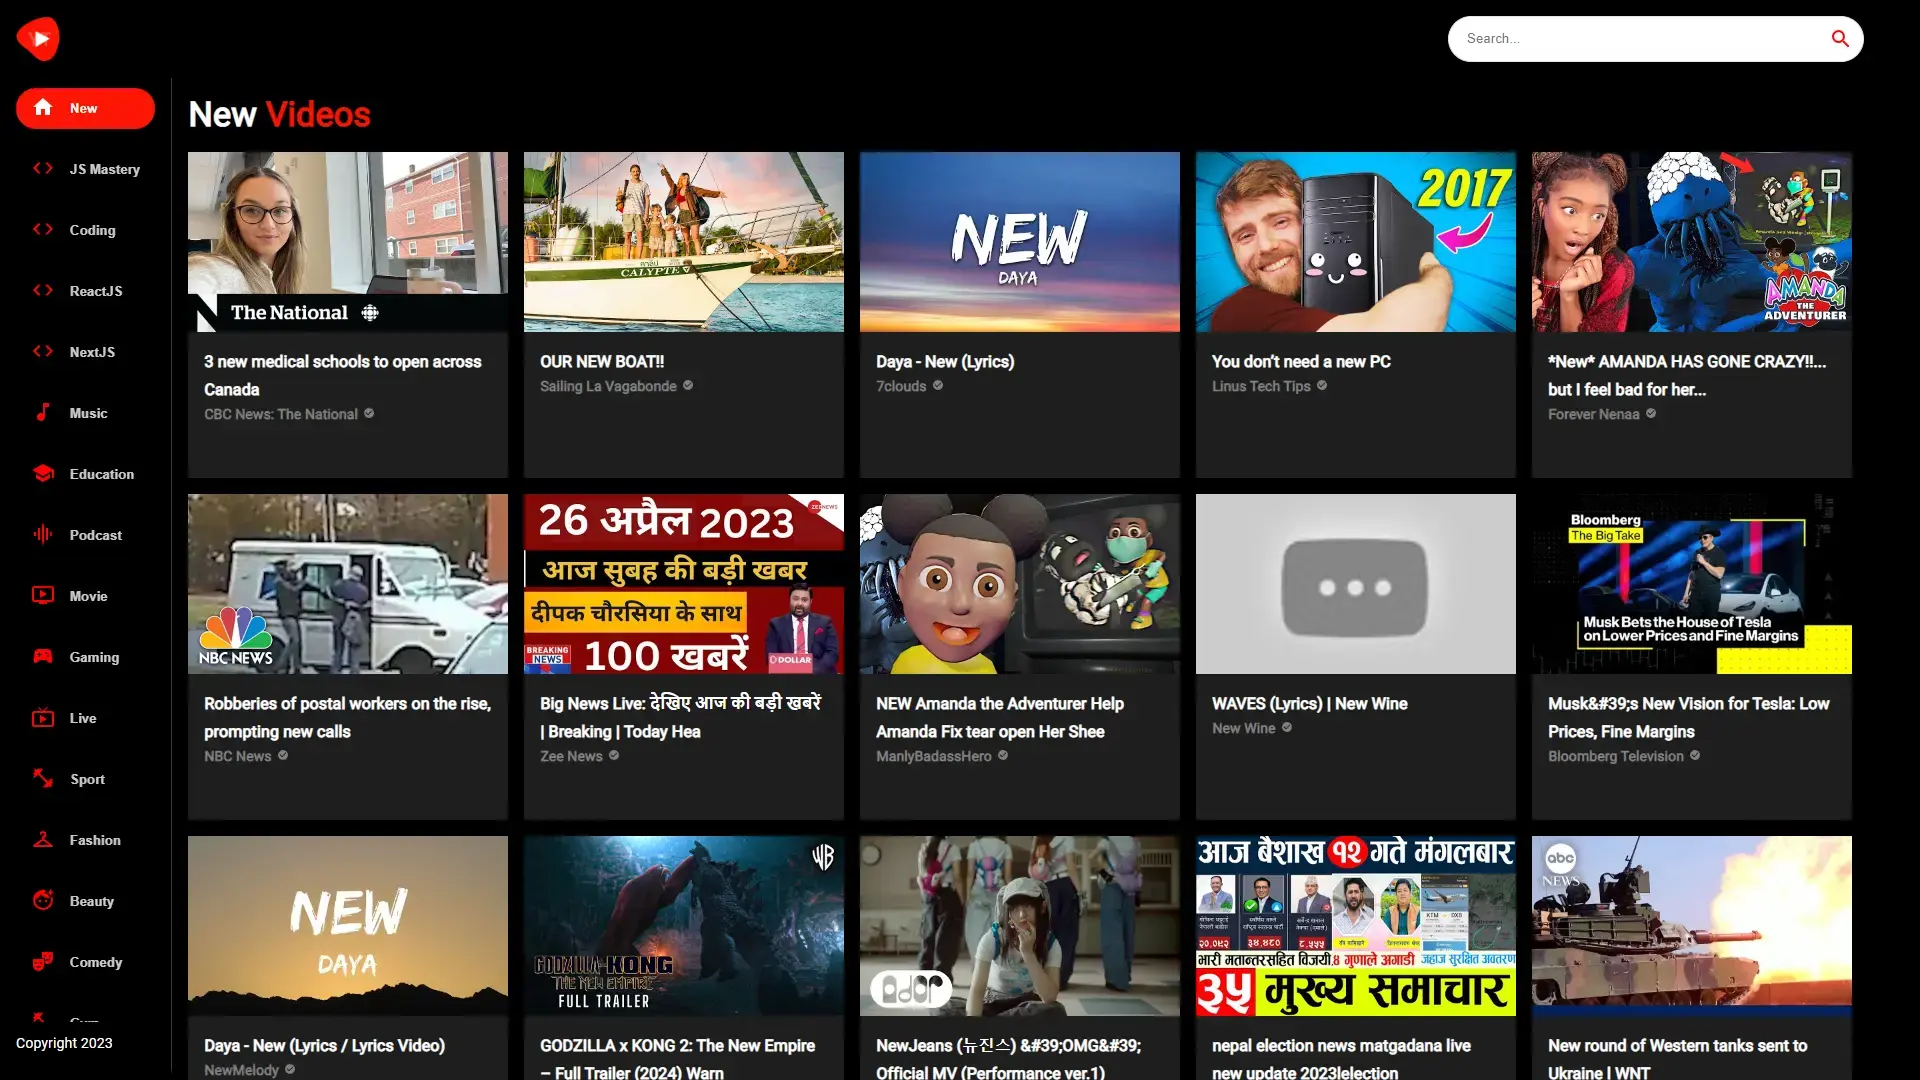Open the NewJeans OMG performance thumbnail

[x=1020, y=926]
